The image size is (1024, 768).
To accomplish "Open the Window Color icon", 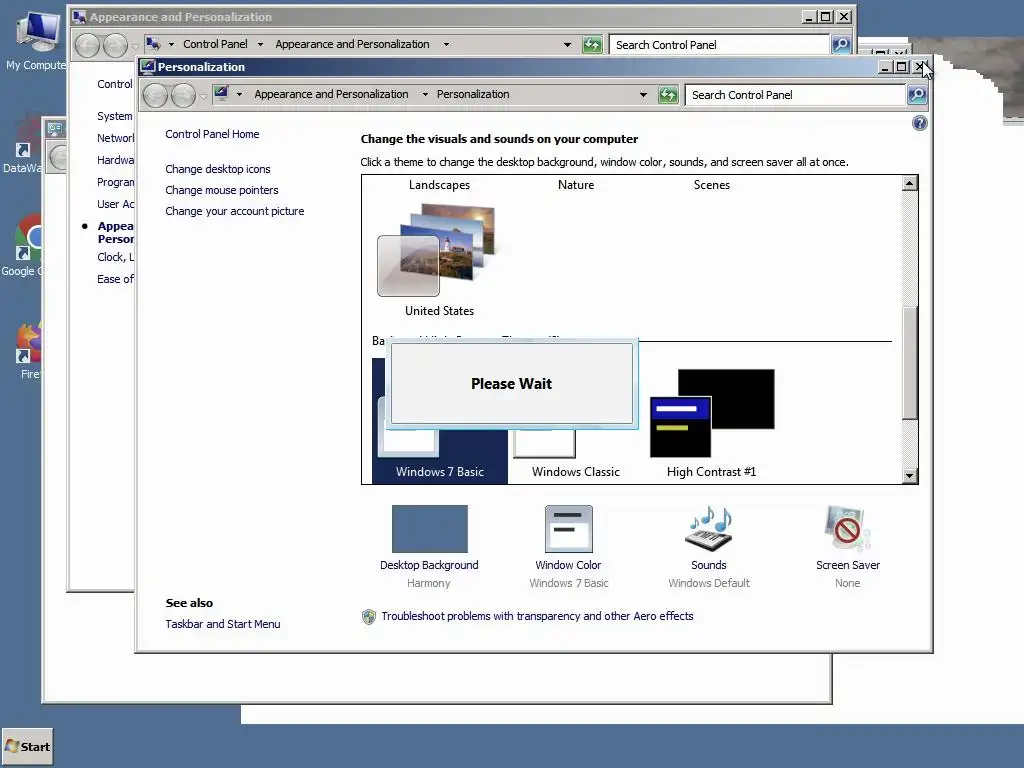I will 569,529.
